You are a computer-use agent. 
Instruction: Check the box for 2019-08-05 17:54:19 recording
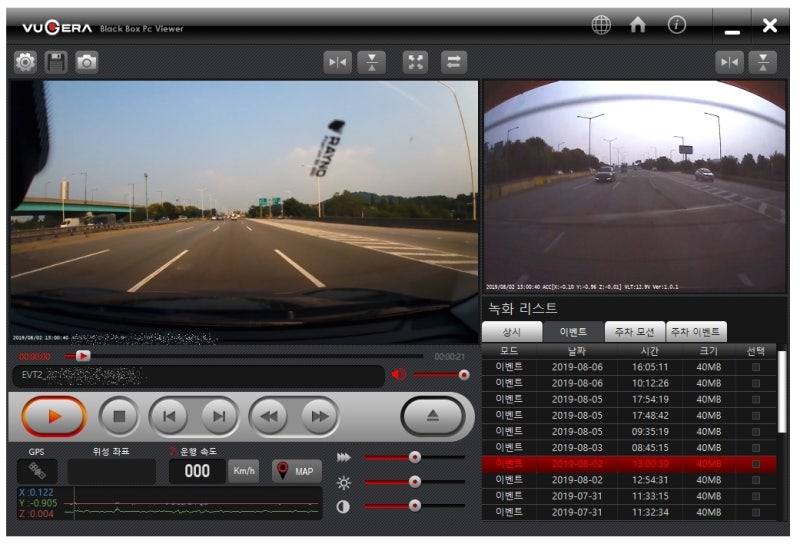[756, 399]
